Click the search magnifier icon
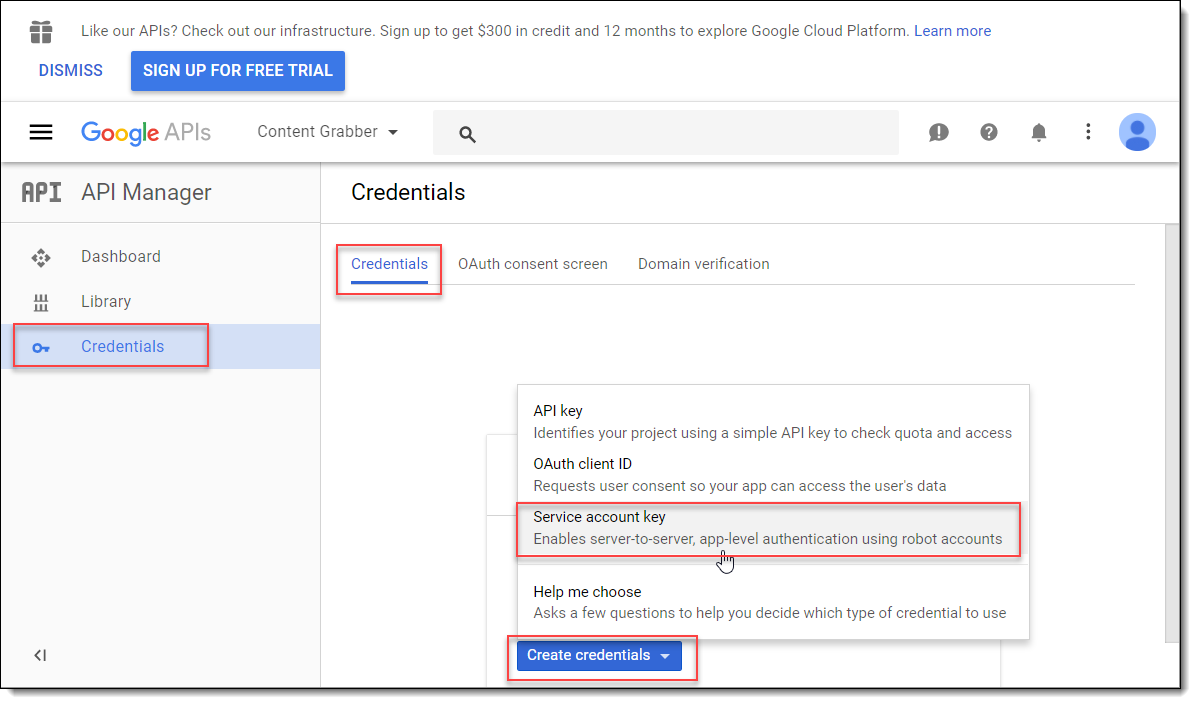Image resolution: width=1196 pixels, height=704 pixels. coord(468,135)
